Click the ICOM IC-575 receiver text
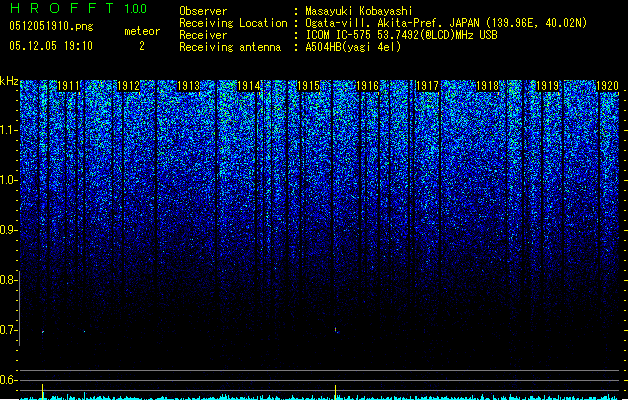Viewport: 629px width, 400px height. pos(402,35)
